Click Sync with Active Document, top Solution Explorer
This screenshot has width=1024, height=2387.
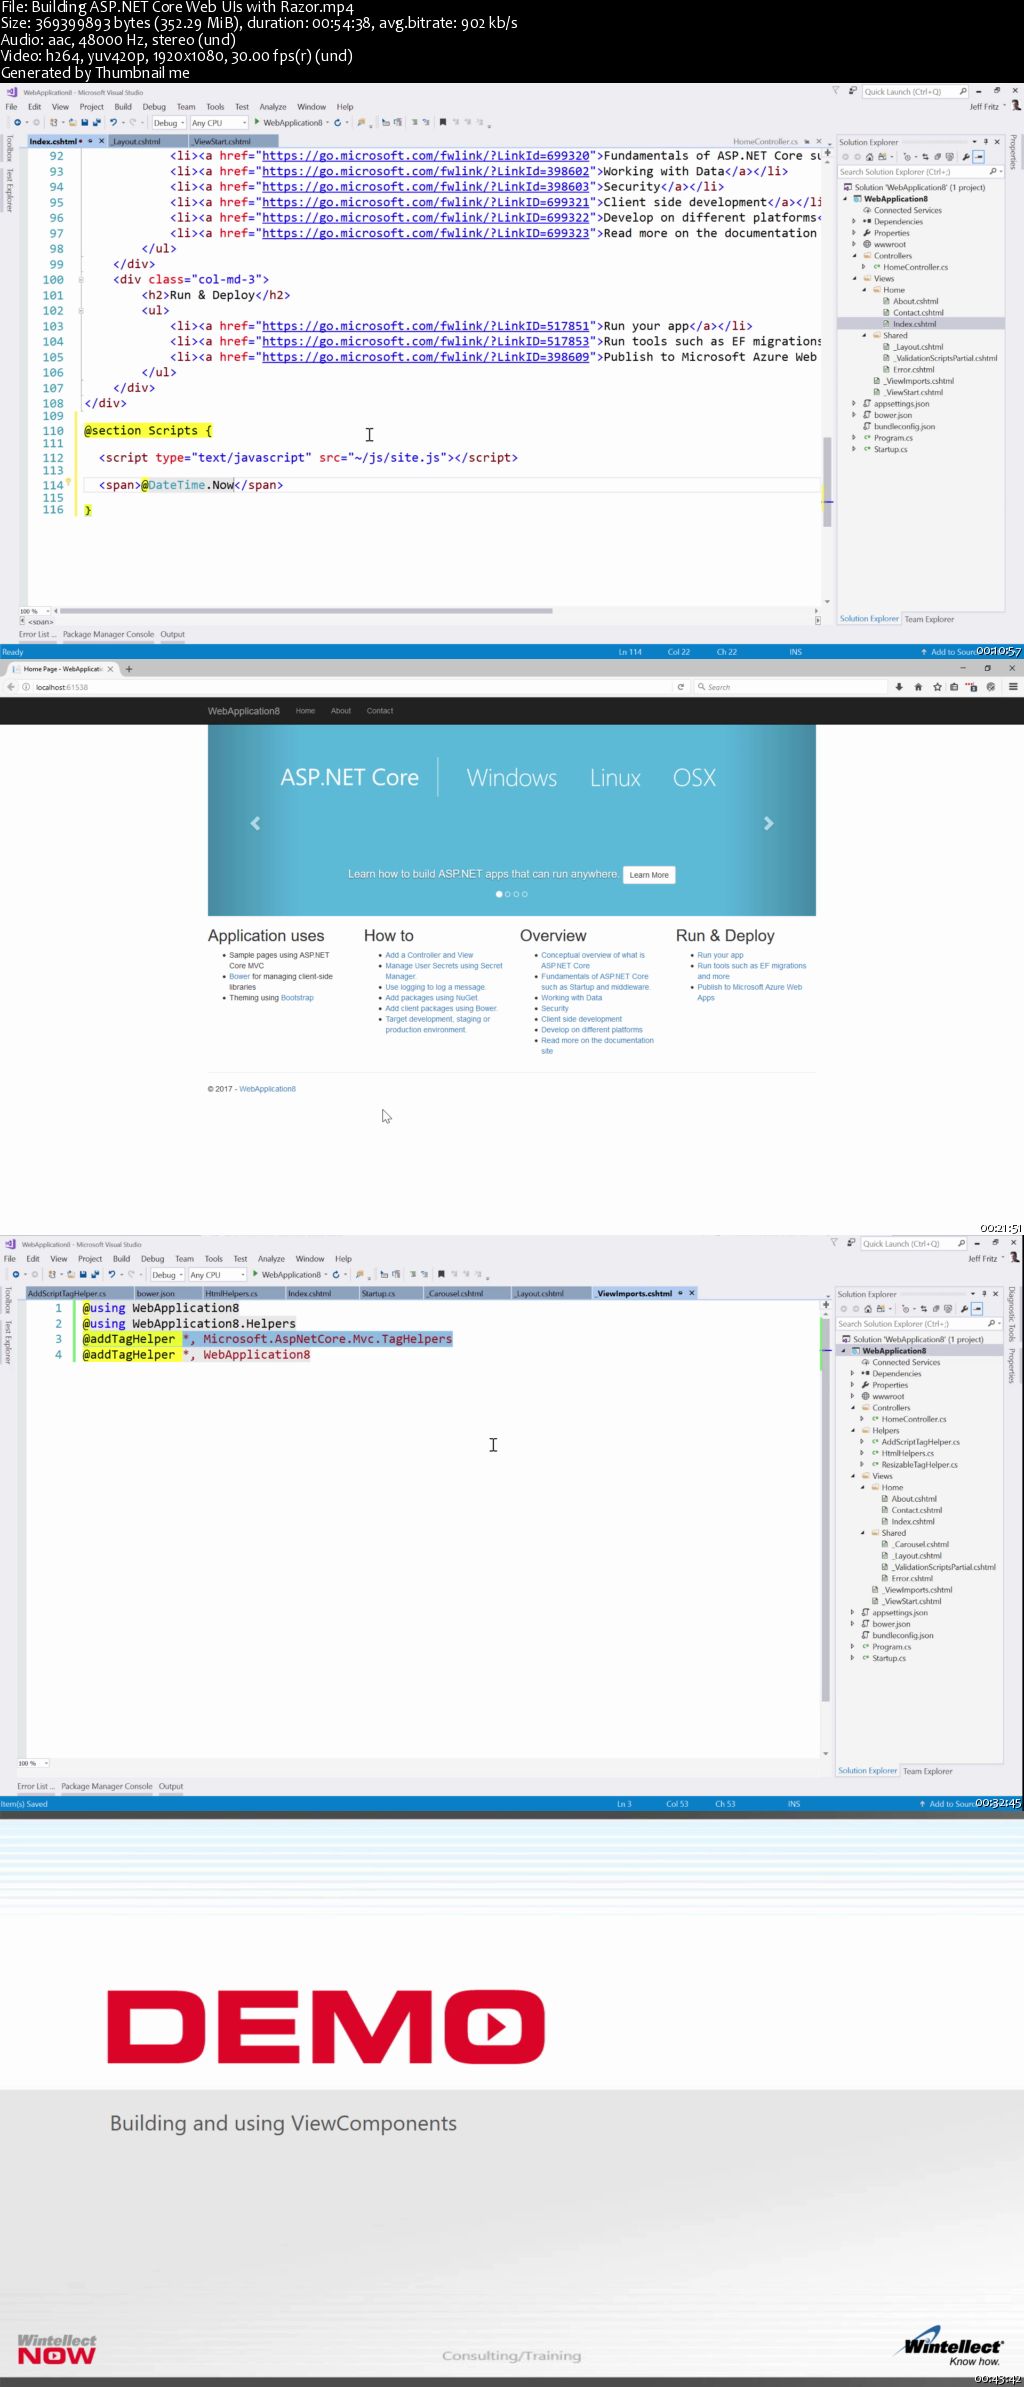pos(926,157)
